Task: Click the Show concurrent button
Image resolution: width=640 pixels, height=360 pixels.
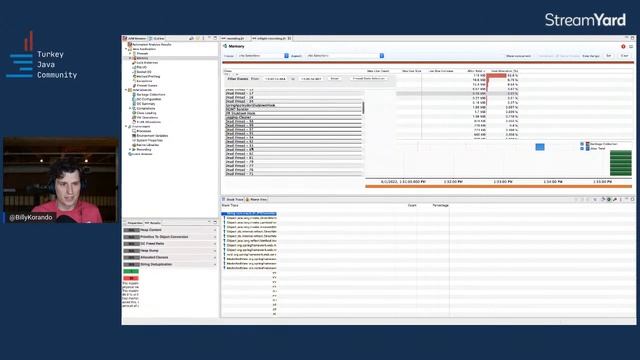Action: [518, 56]
